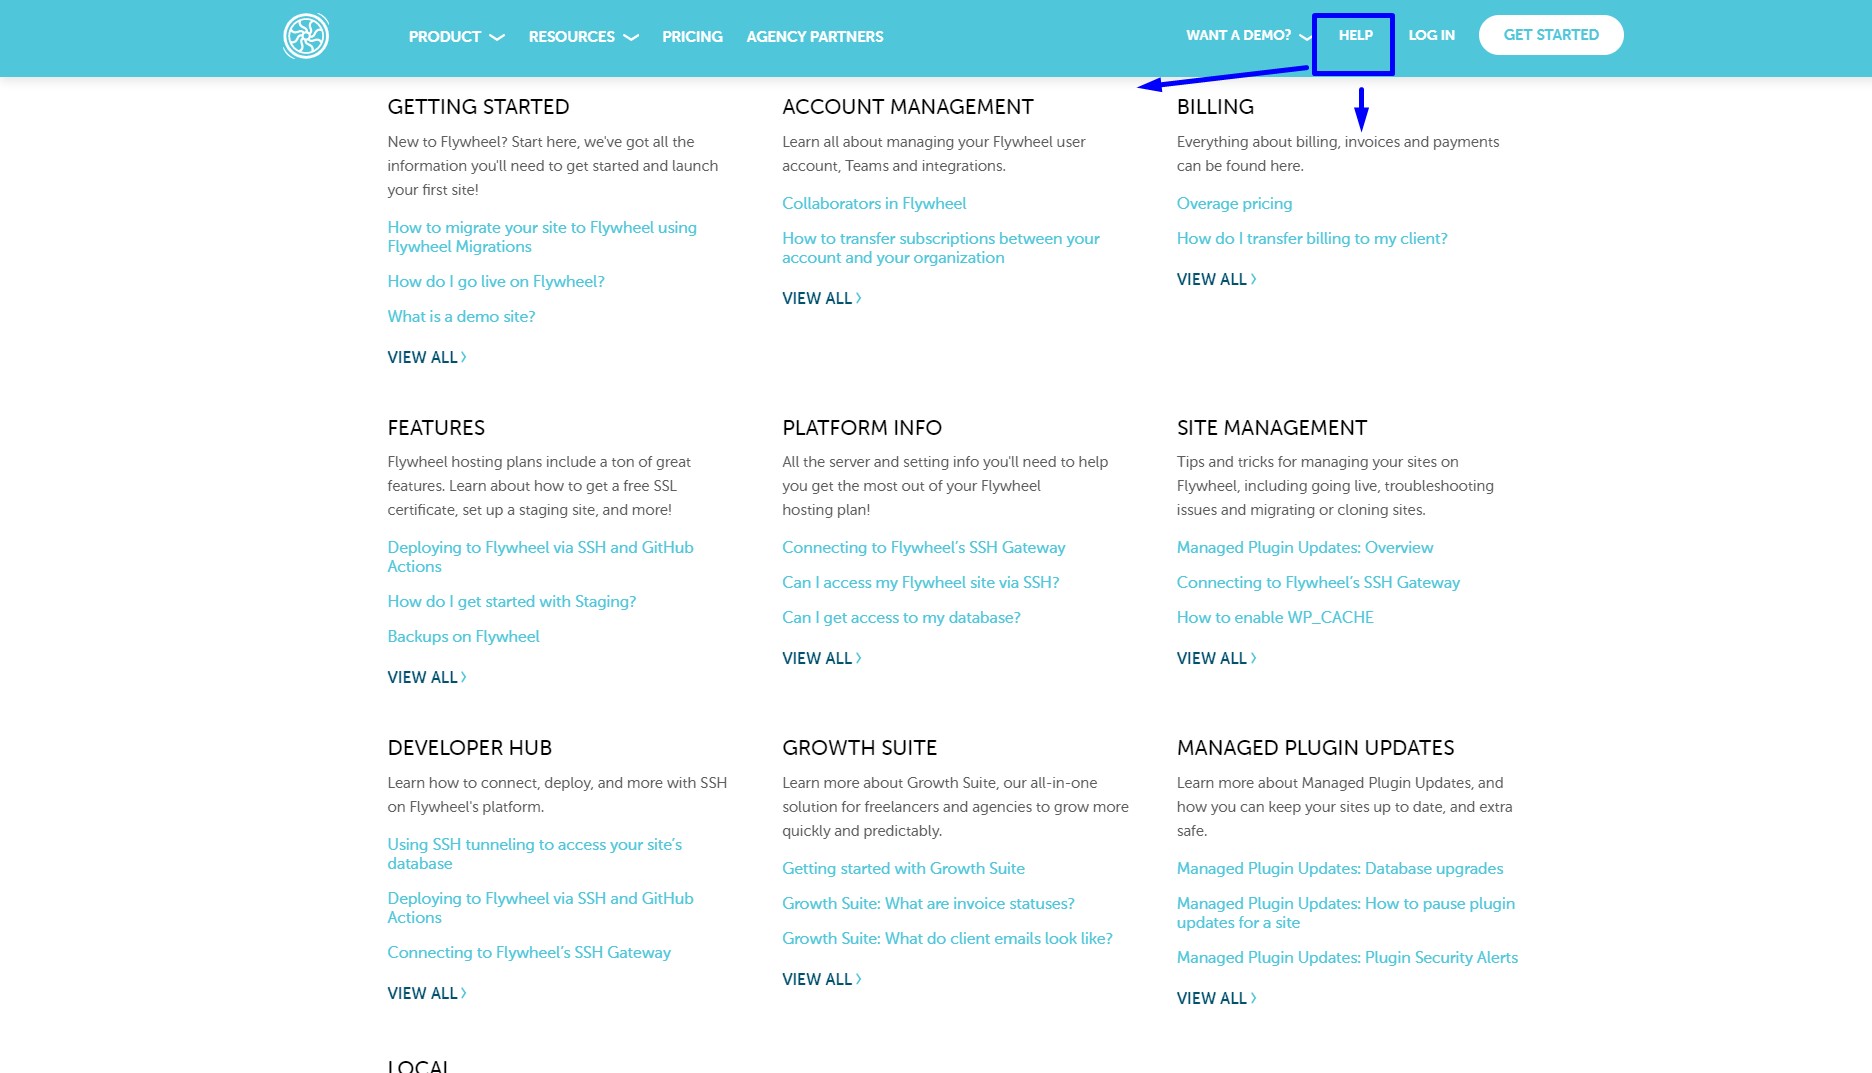1872x1073 pixels.
Task: Open 'How to migrate your site to Flywheel' article
Action: [542, 237]
